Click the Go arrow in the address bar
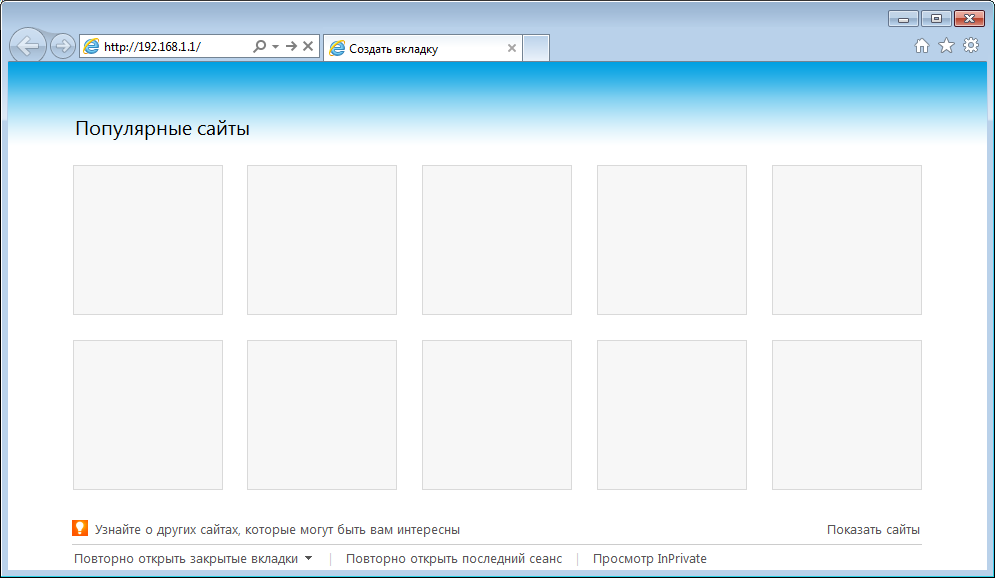This screenshot has height=578, width=995. coord(291,46)
